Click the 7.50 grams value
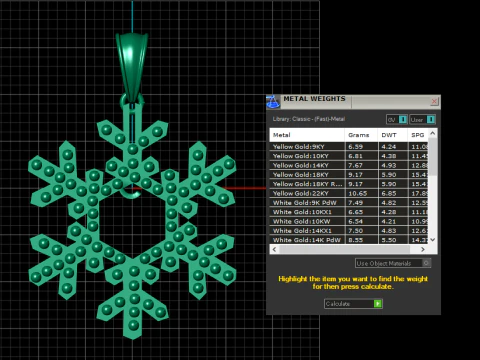Viewport: 480px width, 360px height. click(356, 231)
